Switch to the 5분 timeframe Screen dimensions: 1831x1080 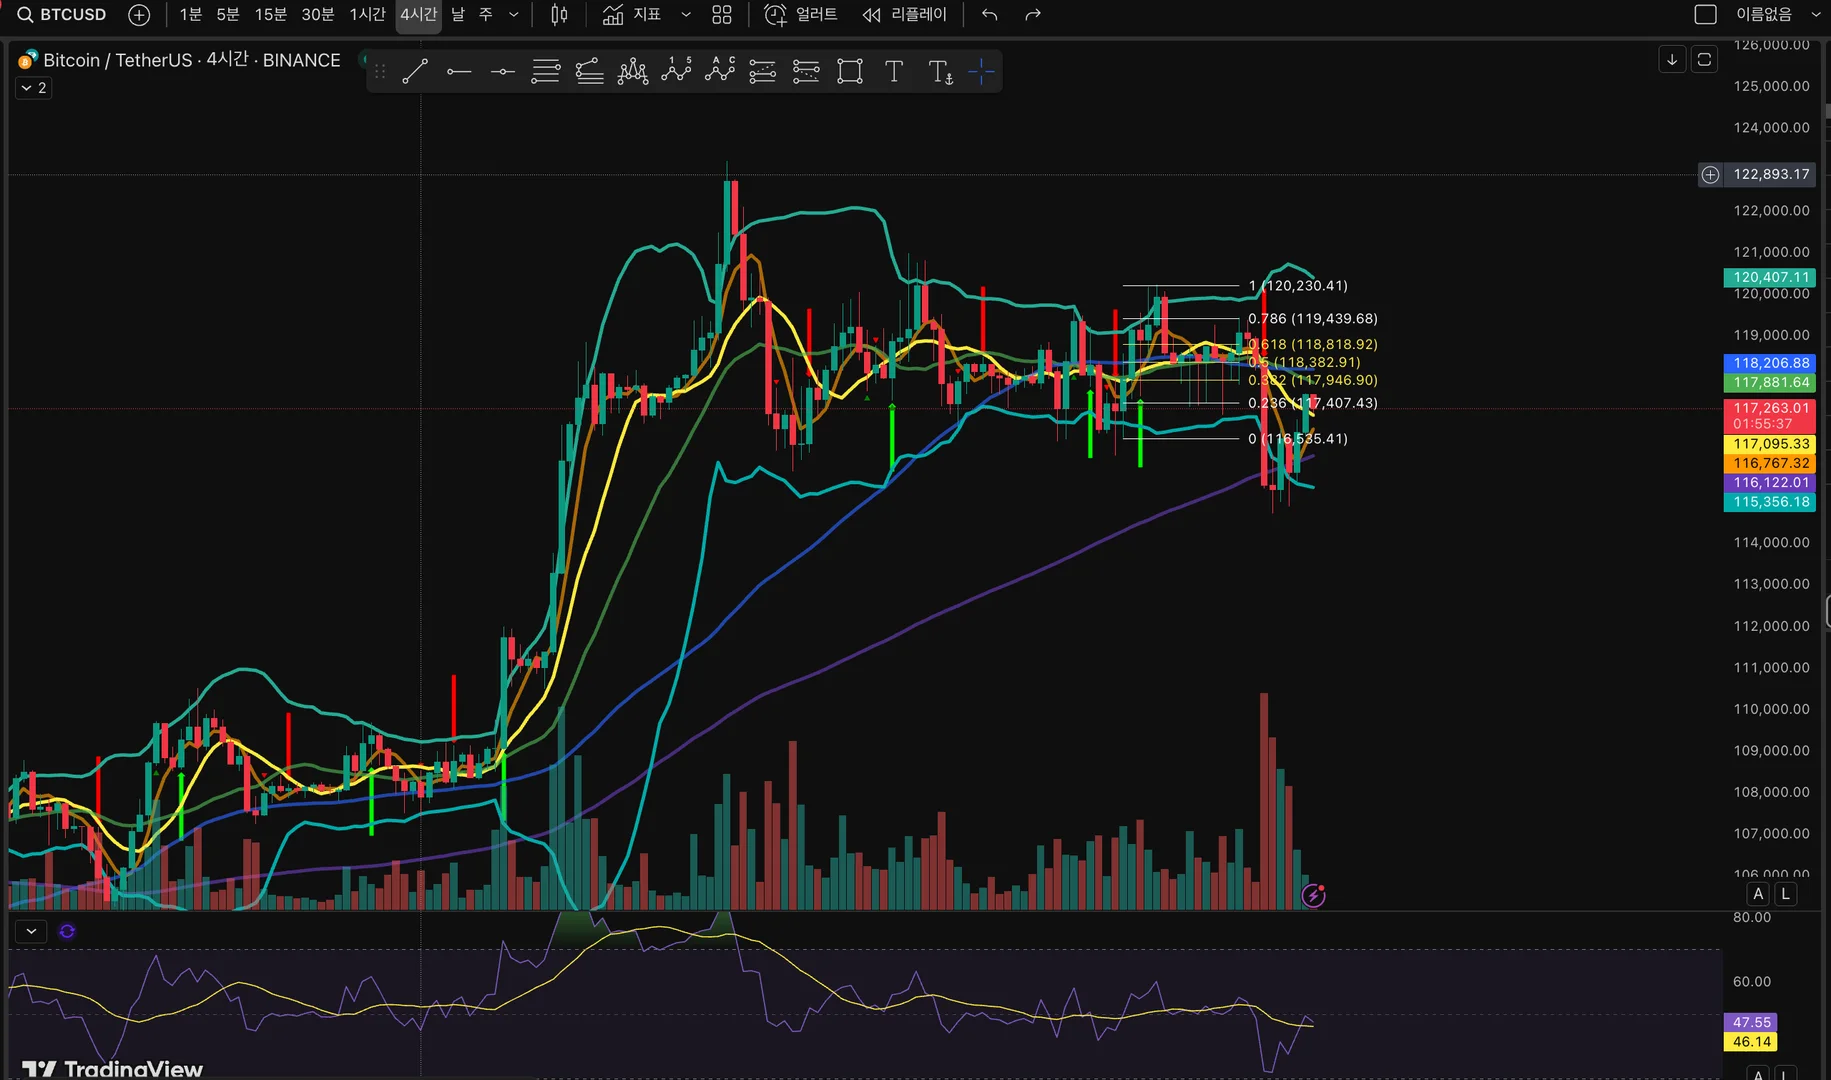[228, 15]
